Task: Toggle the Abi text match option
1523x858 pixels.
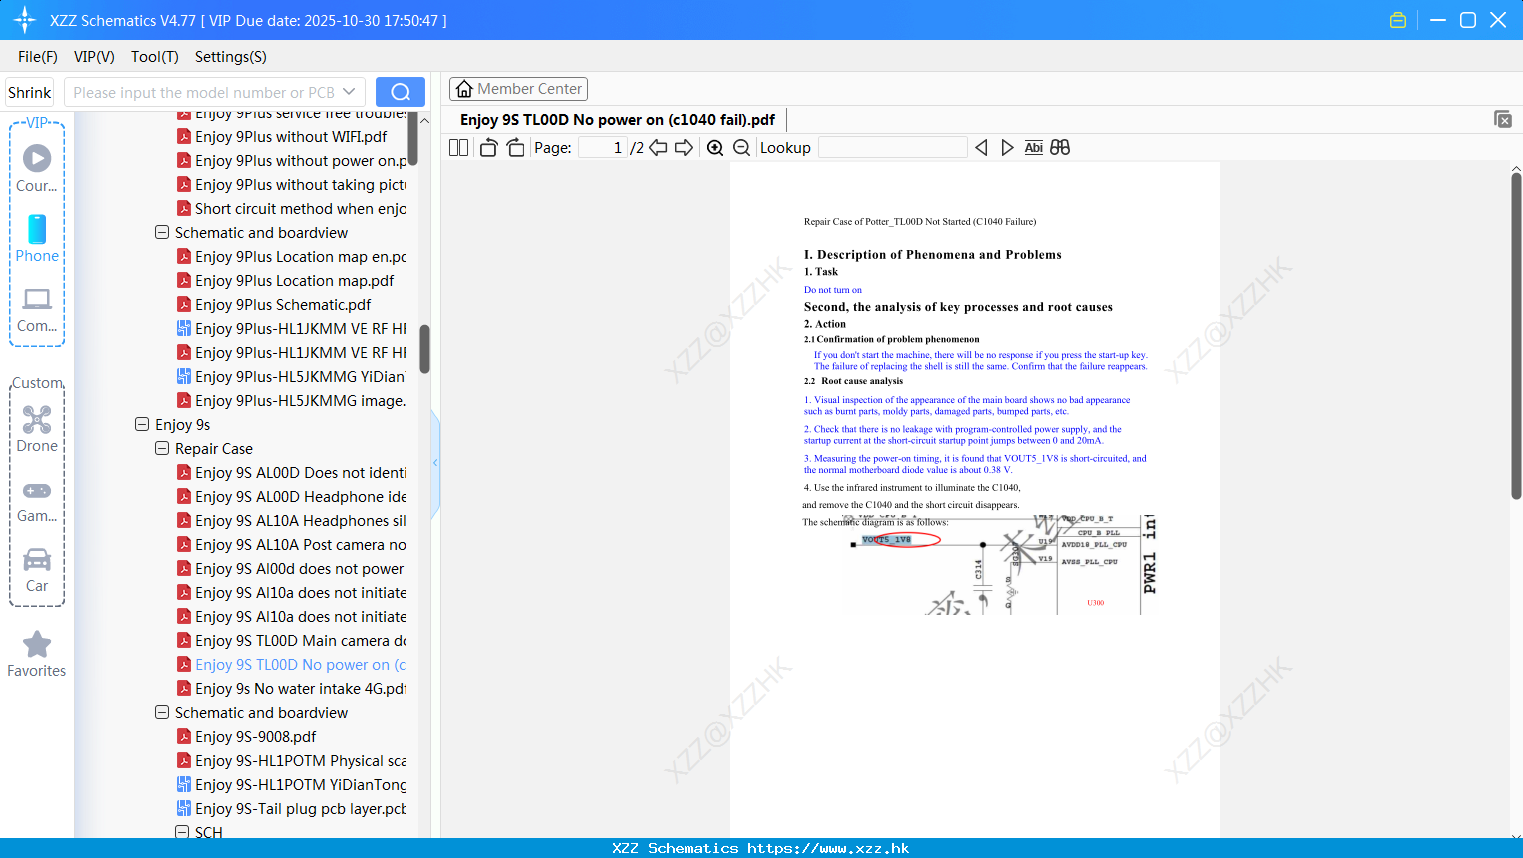Action: 1034,148
